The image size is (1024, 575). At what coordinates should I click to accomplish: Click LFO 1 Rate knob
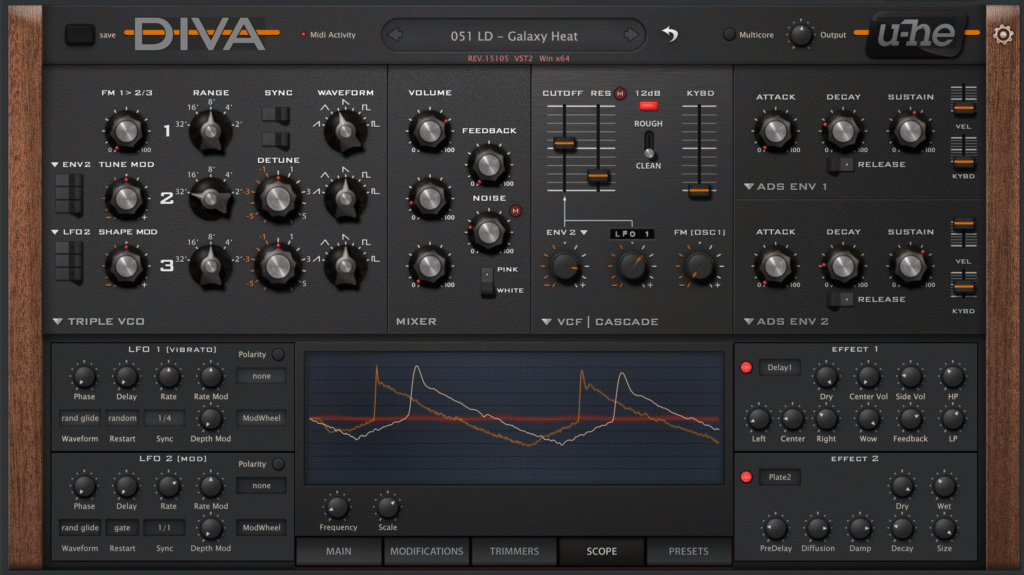pos(168,376)
